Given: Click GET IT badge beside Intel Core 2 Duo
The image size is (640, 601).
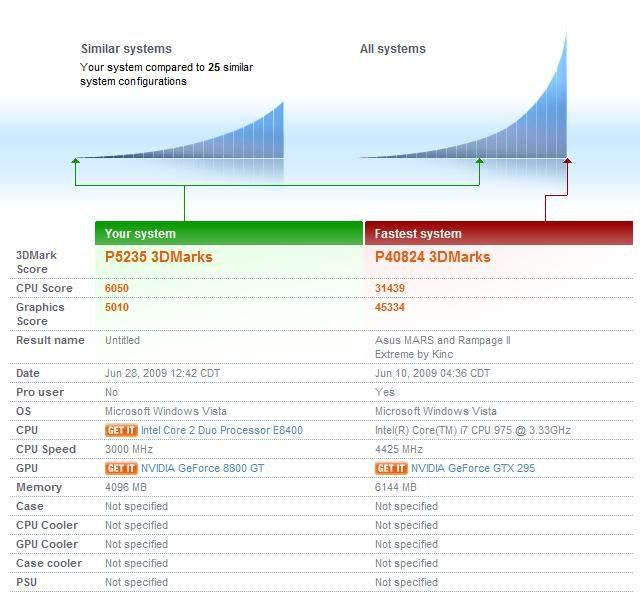Looking at the screenshot, I should pos(121,430).
